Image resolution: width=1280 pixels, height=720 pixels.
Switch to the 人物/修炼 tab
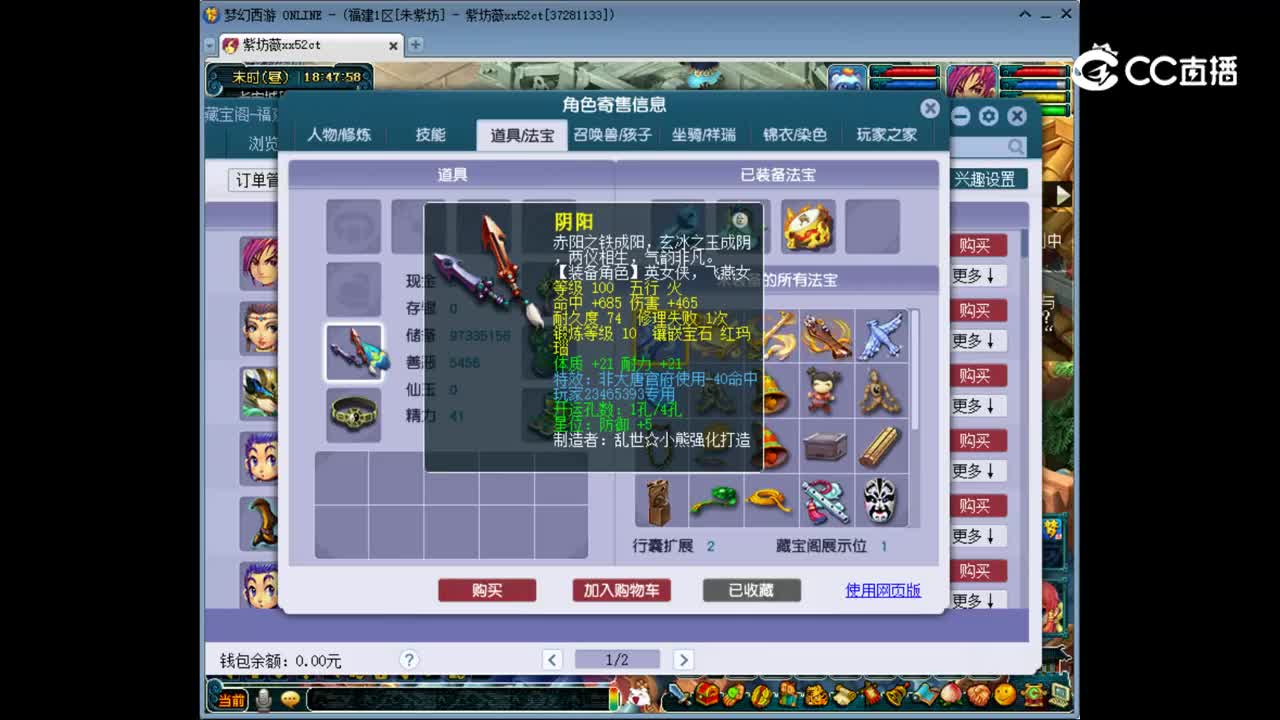click(x=339, y=134)
